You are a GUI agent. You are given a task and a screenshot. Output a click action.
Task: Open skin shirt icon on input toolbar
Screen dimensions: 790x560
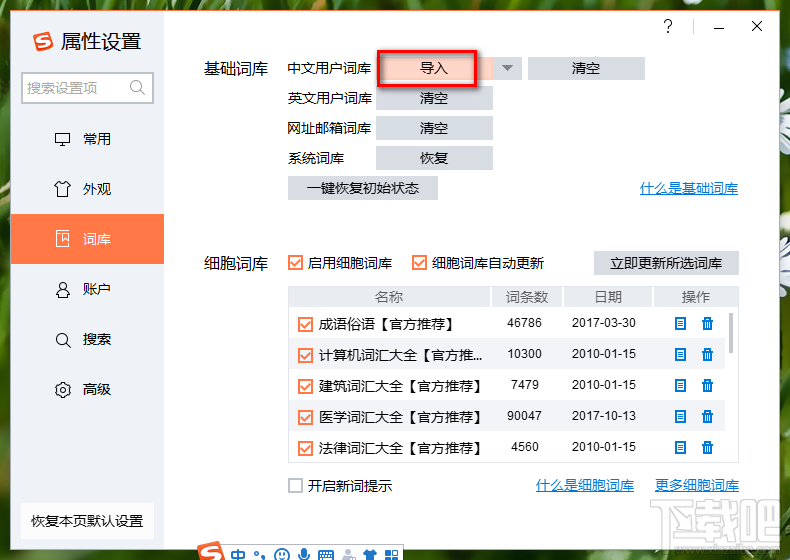(370, 554)
